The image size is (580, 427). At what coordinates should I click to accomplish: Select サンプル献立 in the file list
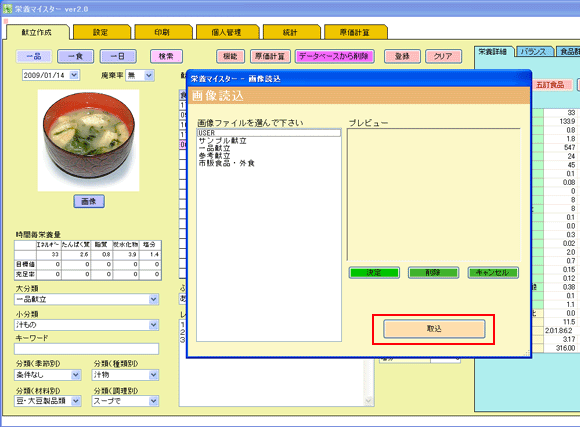[223, 141]
